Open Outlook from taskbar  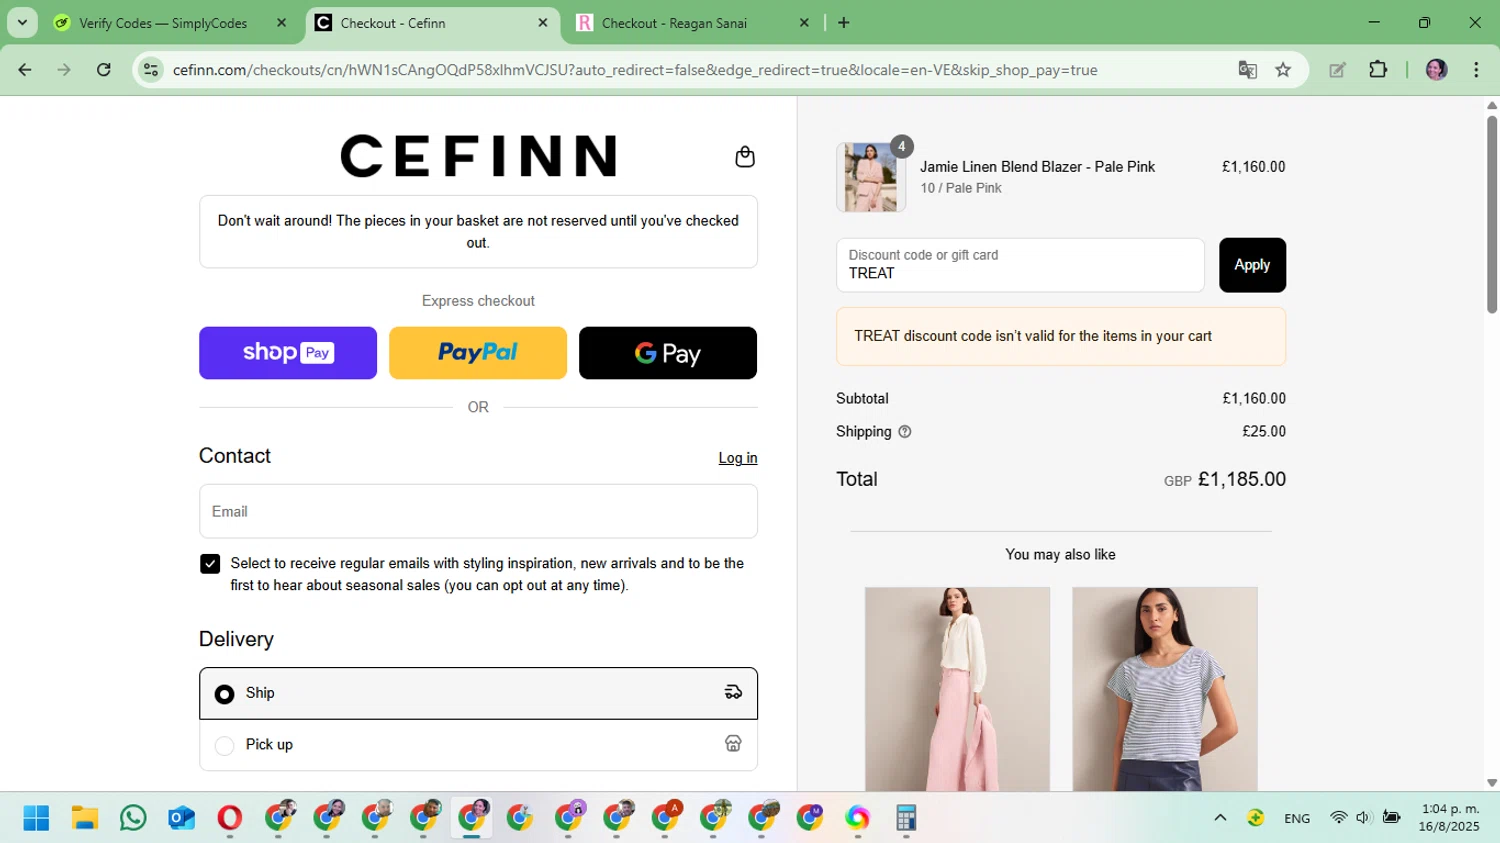coord(181,818)
